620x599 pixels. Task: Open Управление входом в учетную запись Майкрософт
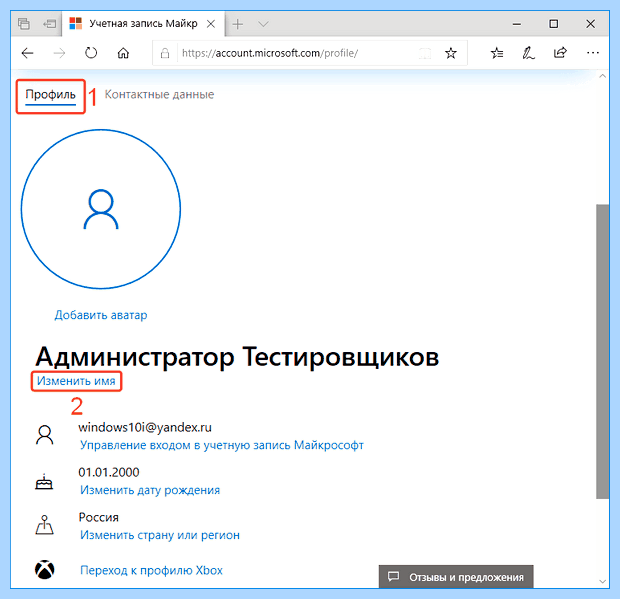pyautogui.click(x=222, y=445)
